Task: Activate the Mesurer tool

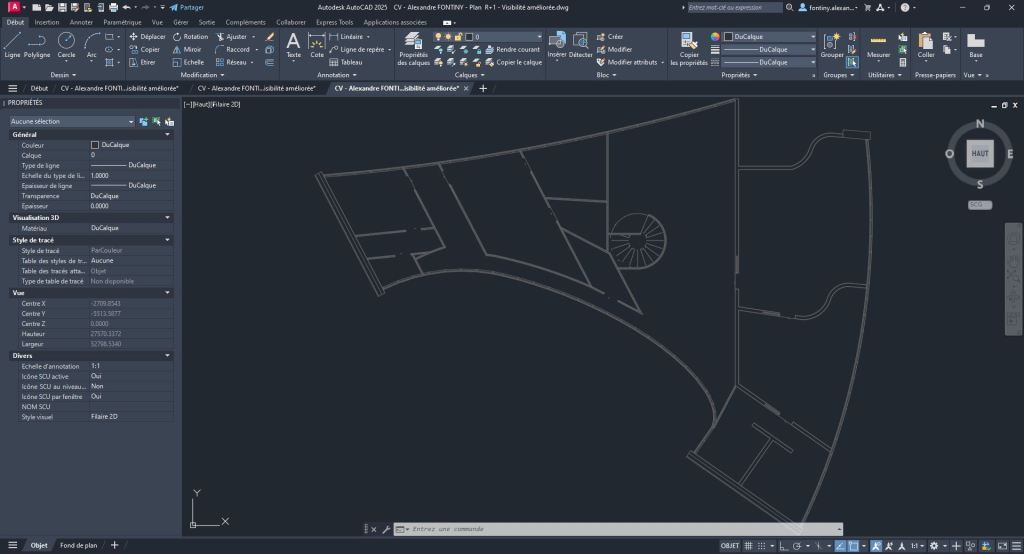Action: [878, 44]
